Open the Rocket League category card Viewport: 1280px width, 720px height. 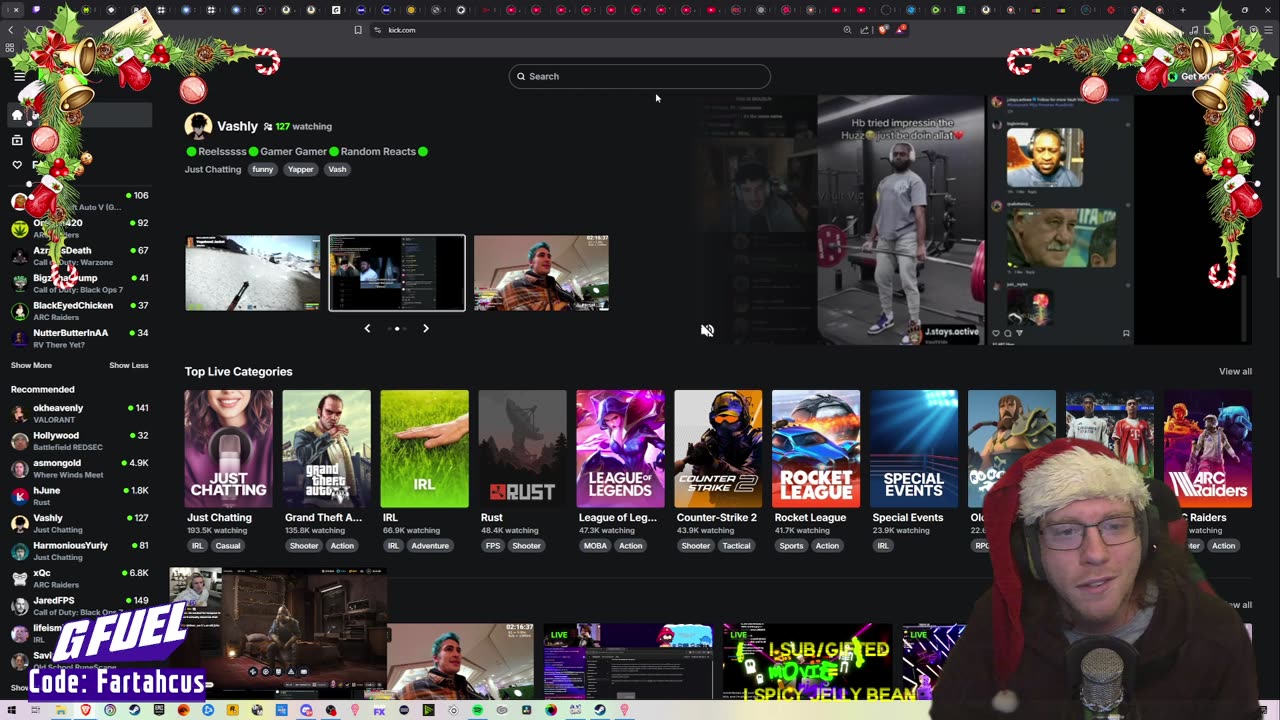point(816,449)
